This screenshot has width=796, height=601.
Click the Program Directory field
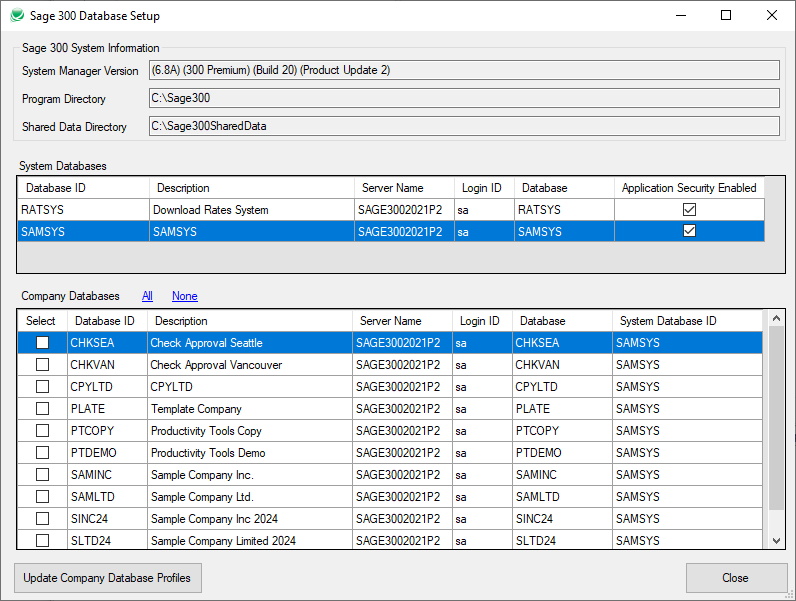click(464, 98)
